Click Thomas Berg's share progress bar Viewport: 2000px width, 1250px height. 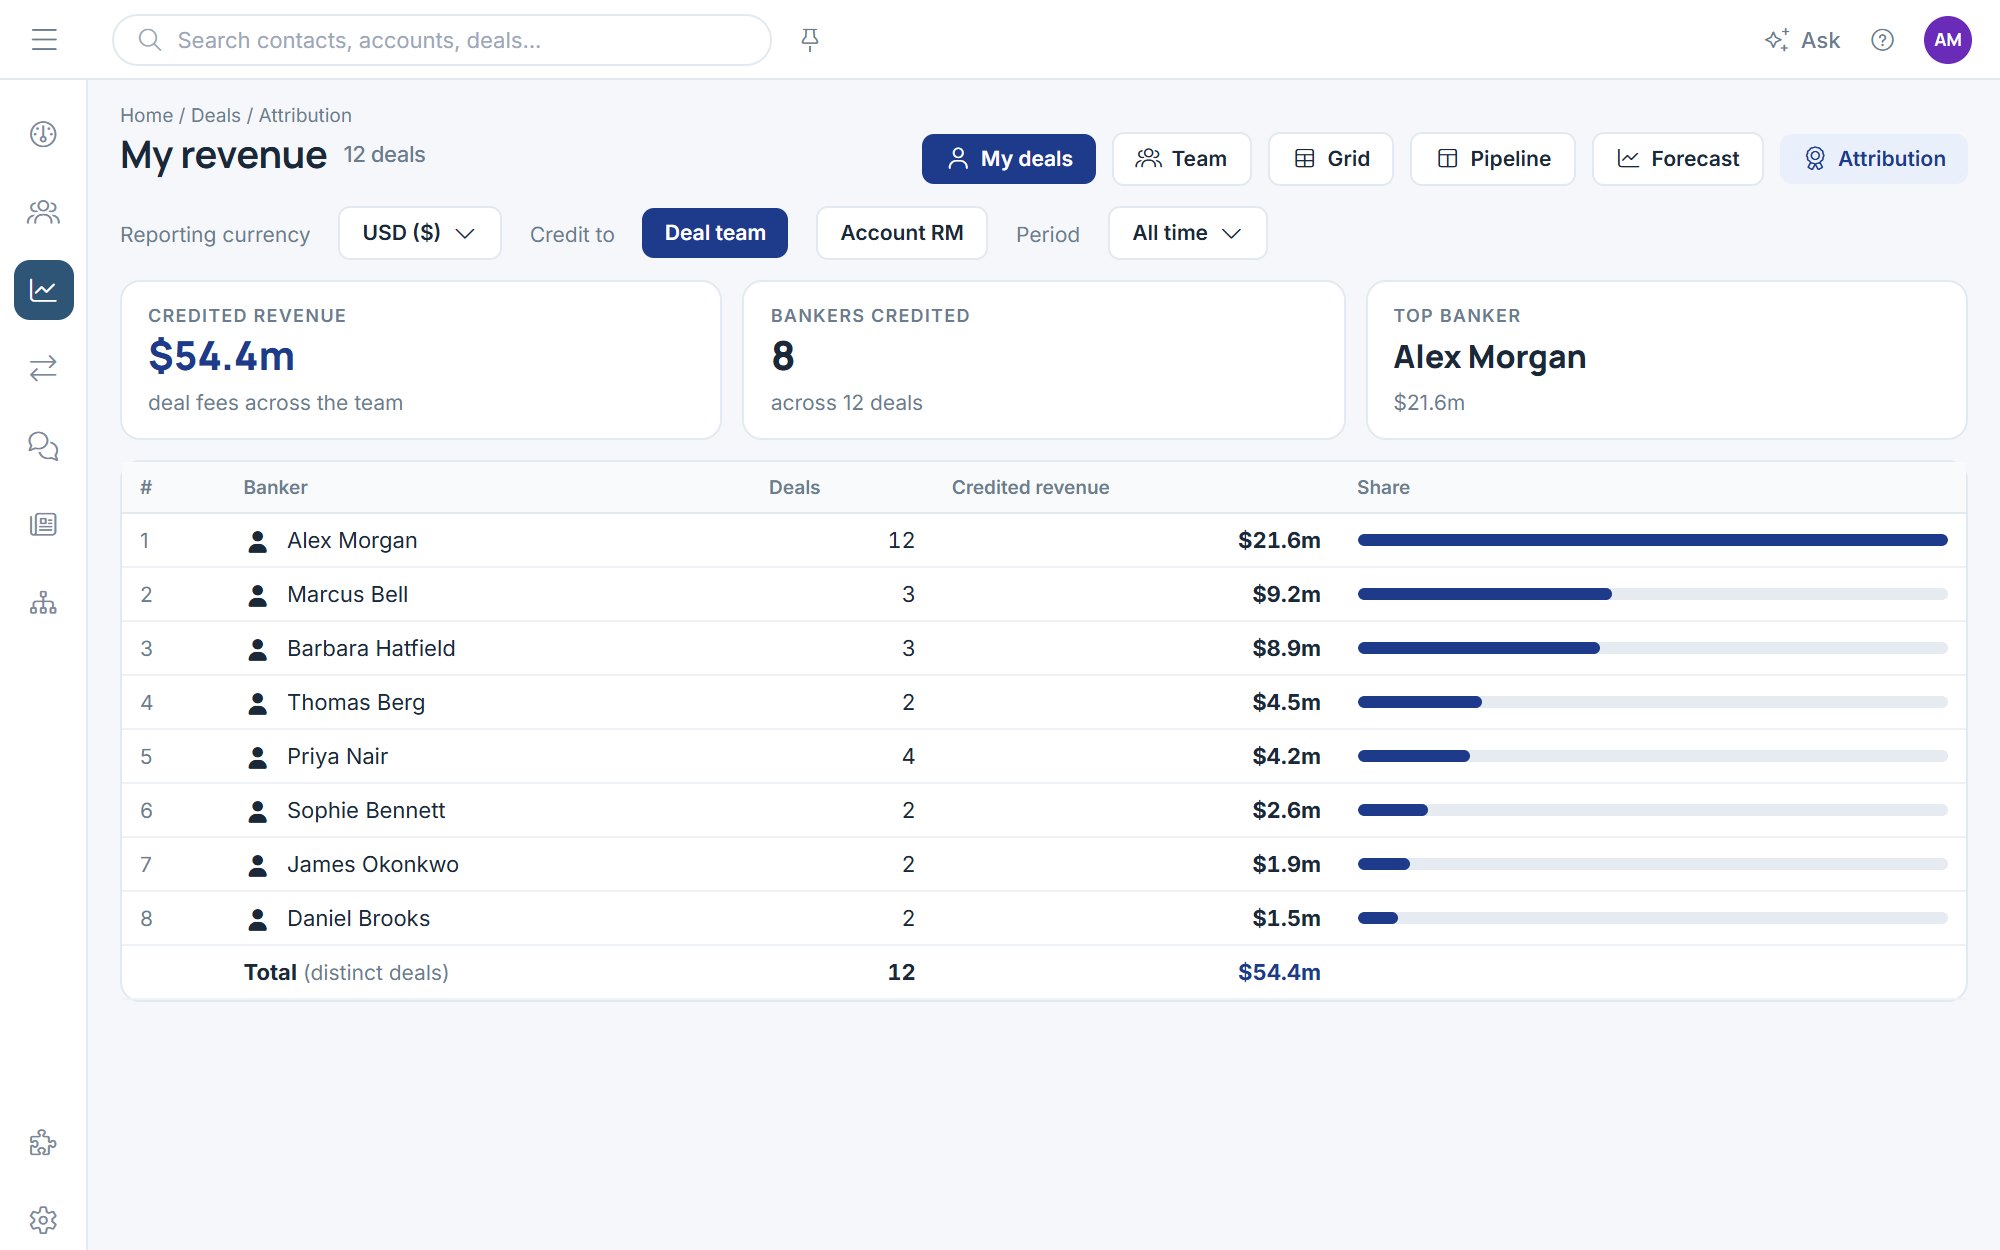click(1652, 702)
